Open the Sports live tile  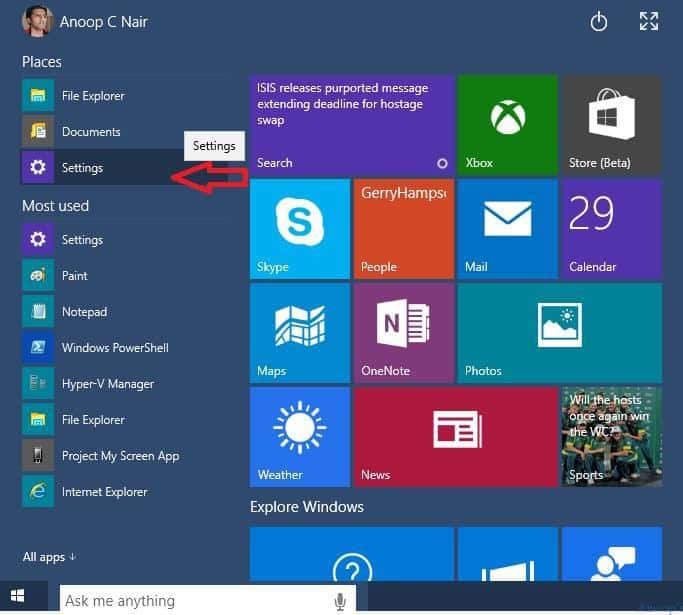click(x=612, y=437)
